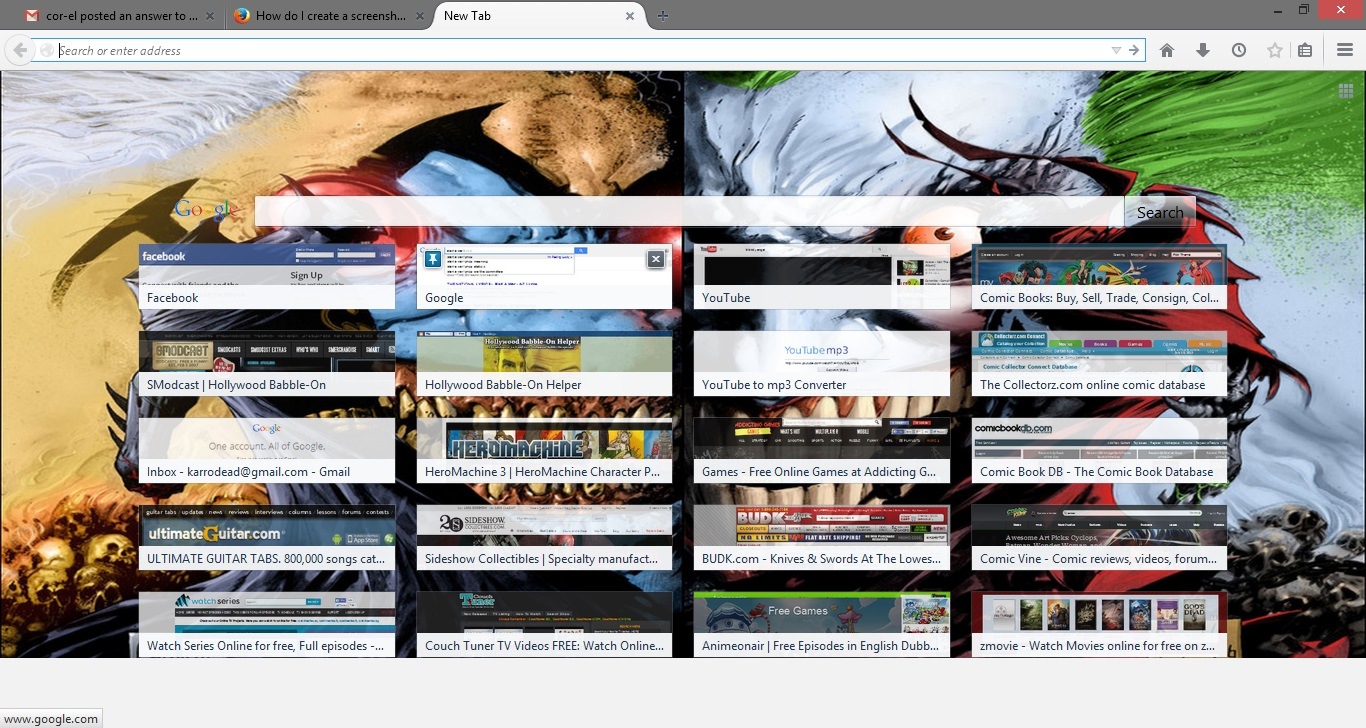The height and width of the screenshot is (728, 1366).
Task: Show History clock icon
Action: click(x=1239, y=50)
